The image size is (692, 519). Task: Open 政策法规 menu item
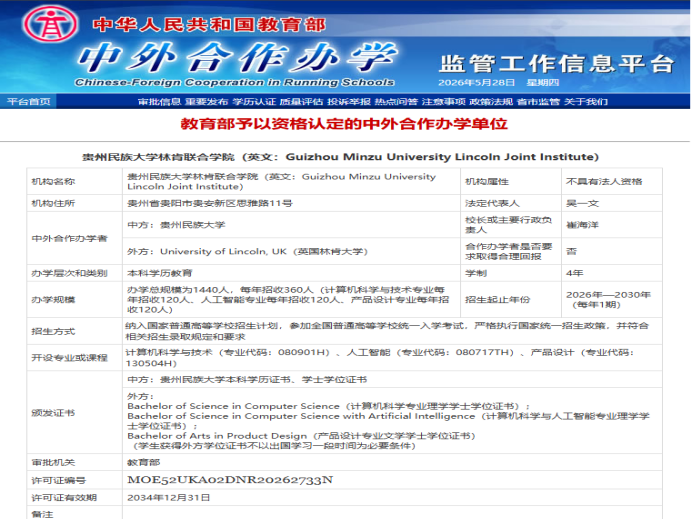coord(491,102)
